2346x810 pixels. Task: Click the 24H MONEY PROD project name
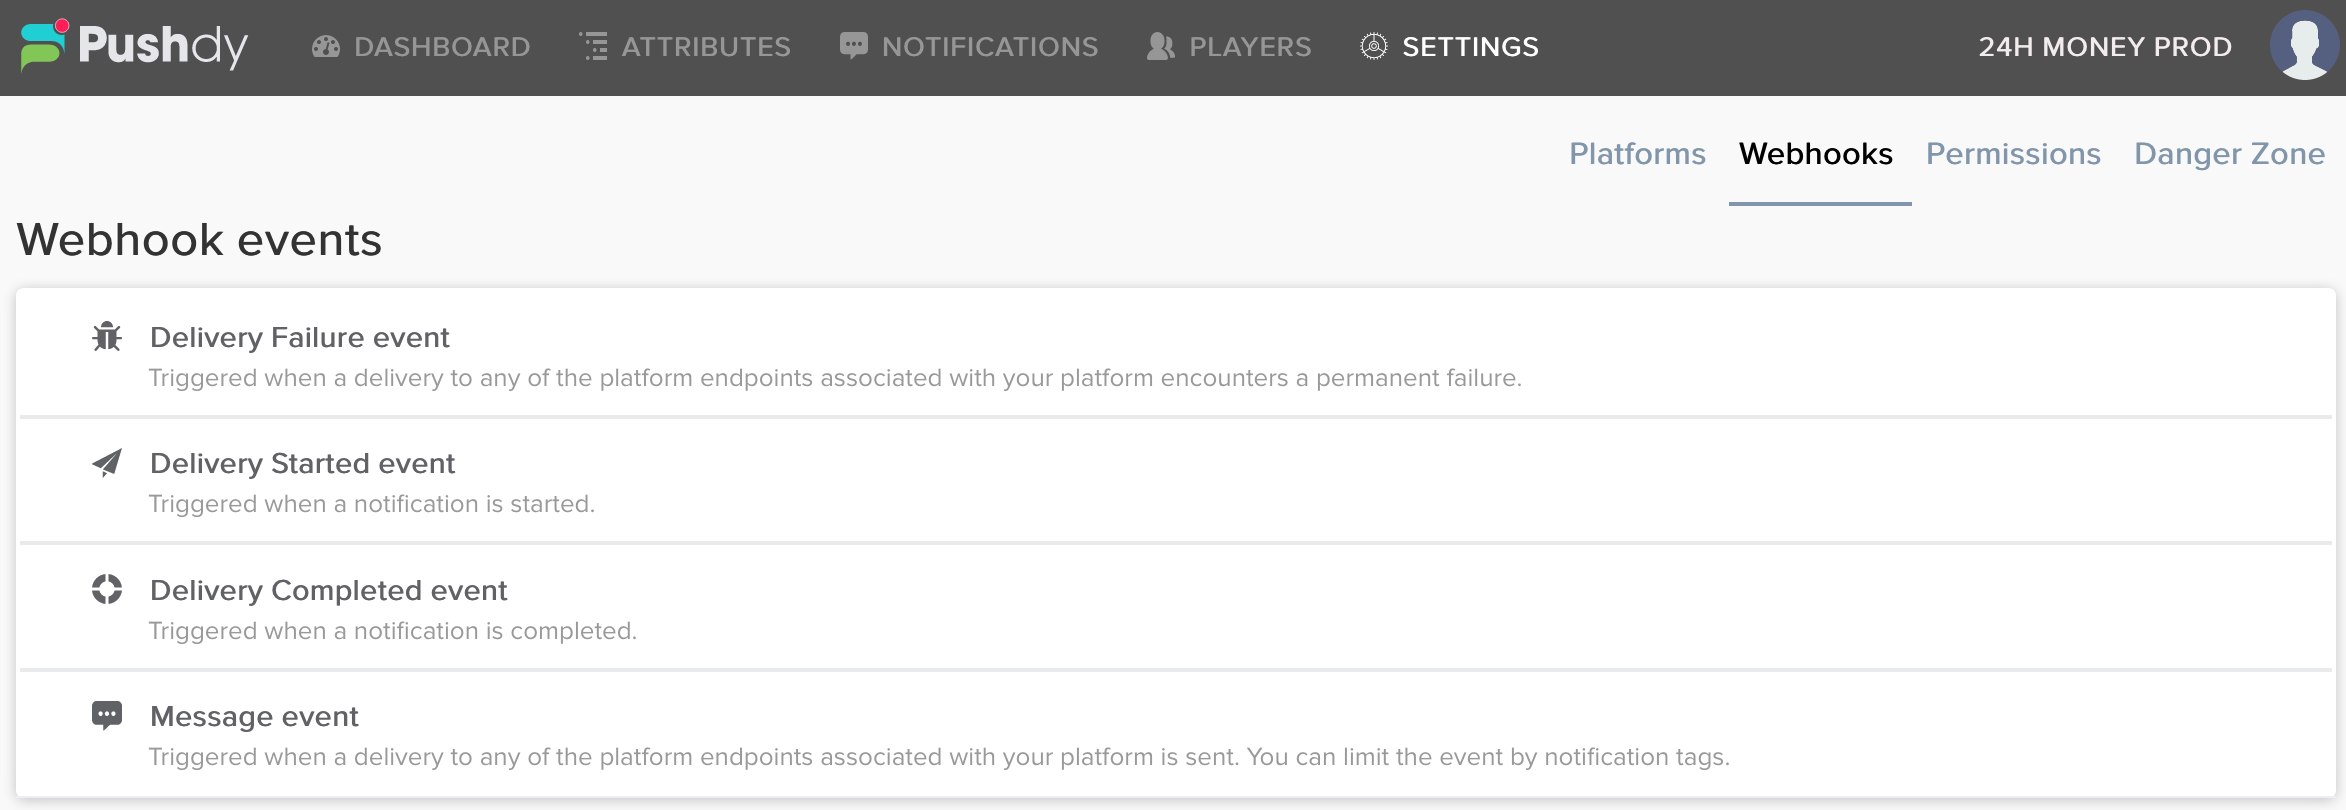(2105, 47)
